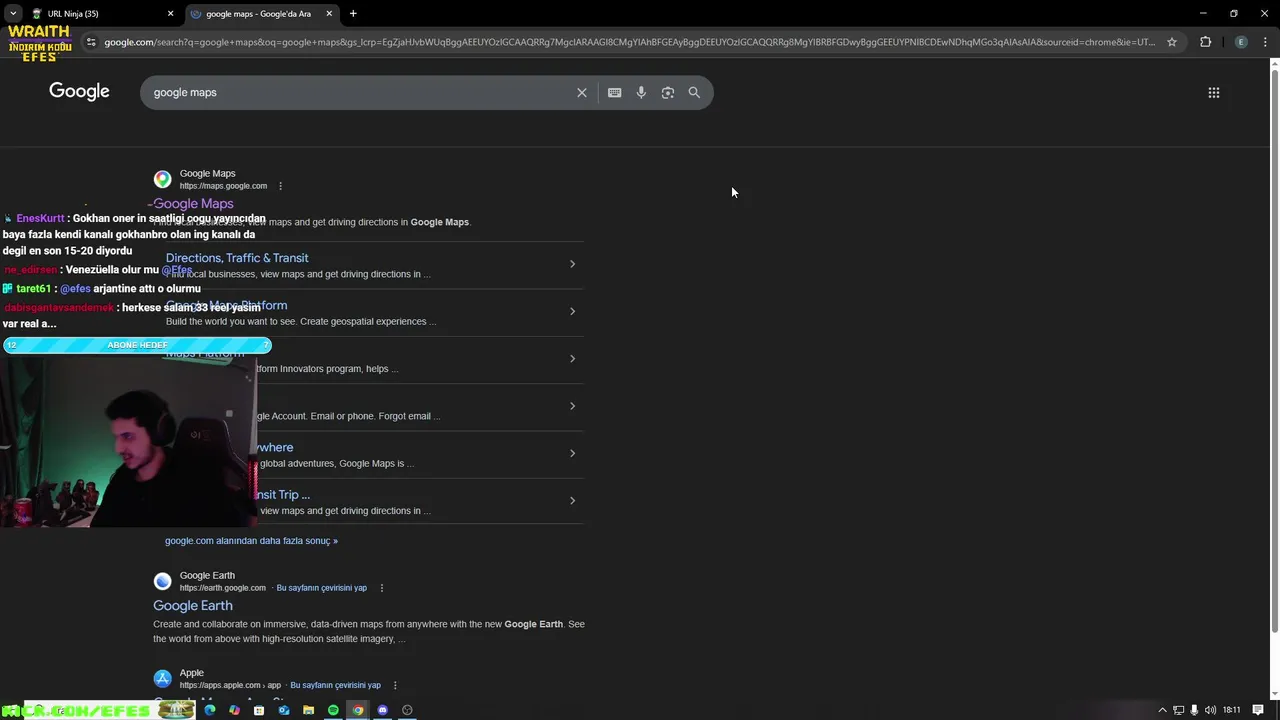The height and width of the screenshot is (720, 1280).
Task: Start voice search with the microphone icon
Action: pos(641,92)
